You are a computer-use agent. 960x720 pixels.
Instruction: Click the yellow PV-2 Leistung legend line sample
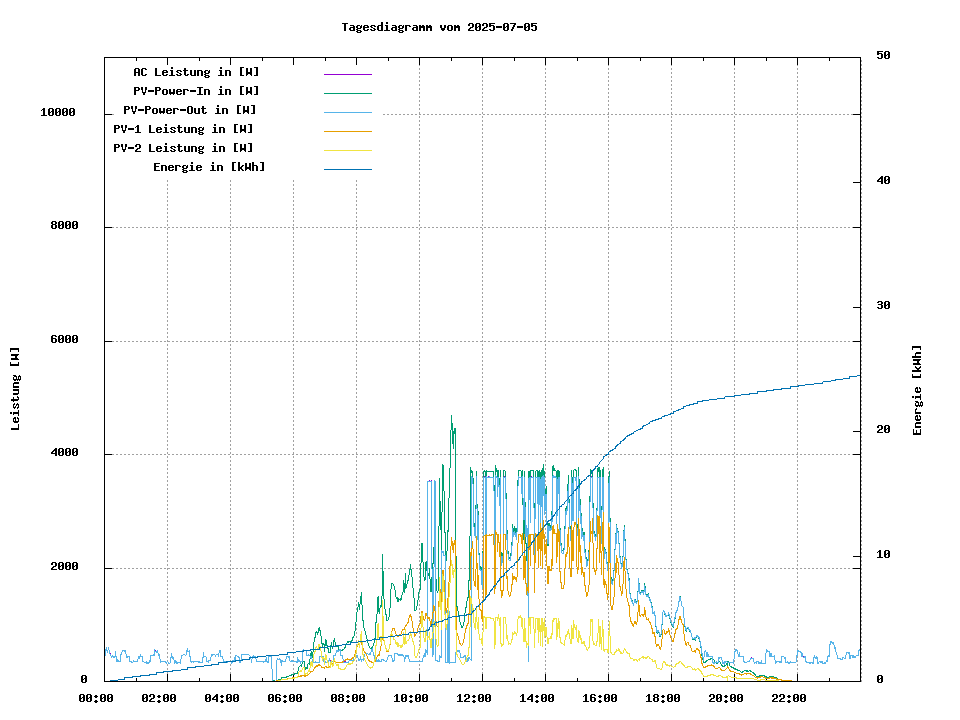point(347,149)
